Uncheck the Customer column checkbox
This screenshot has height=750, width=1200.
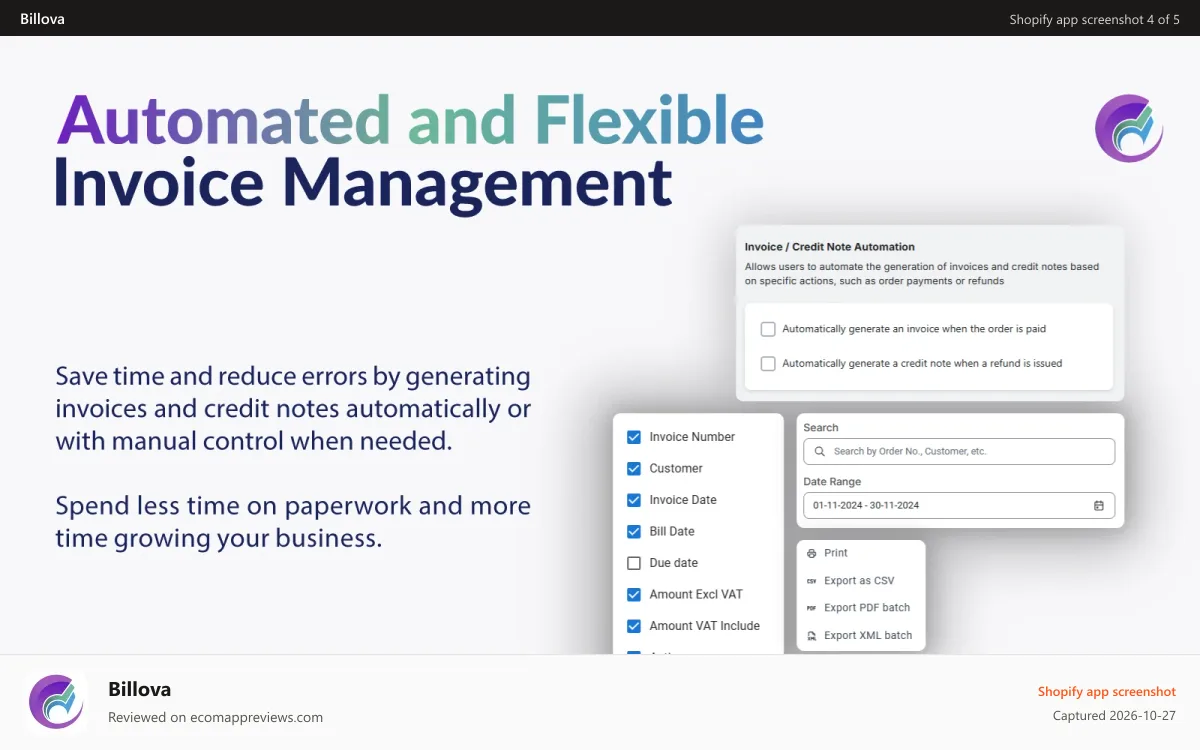pos(633,469)
